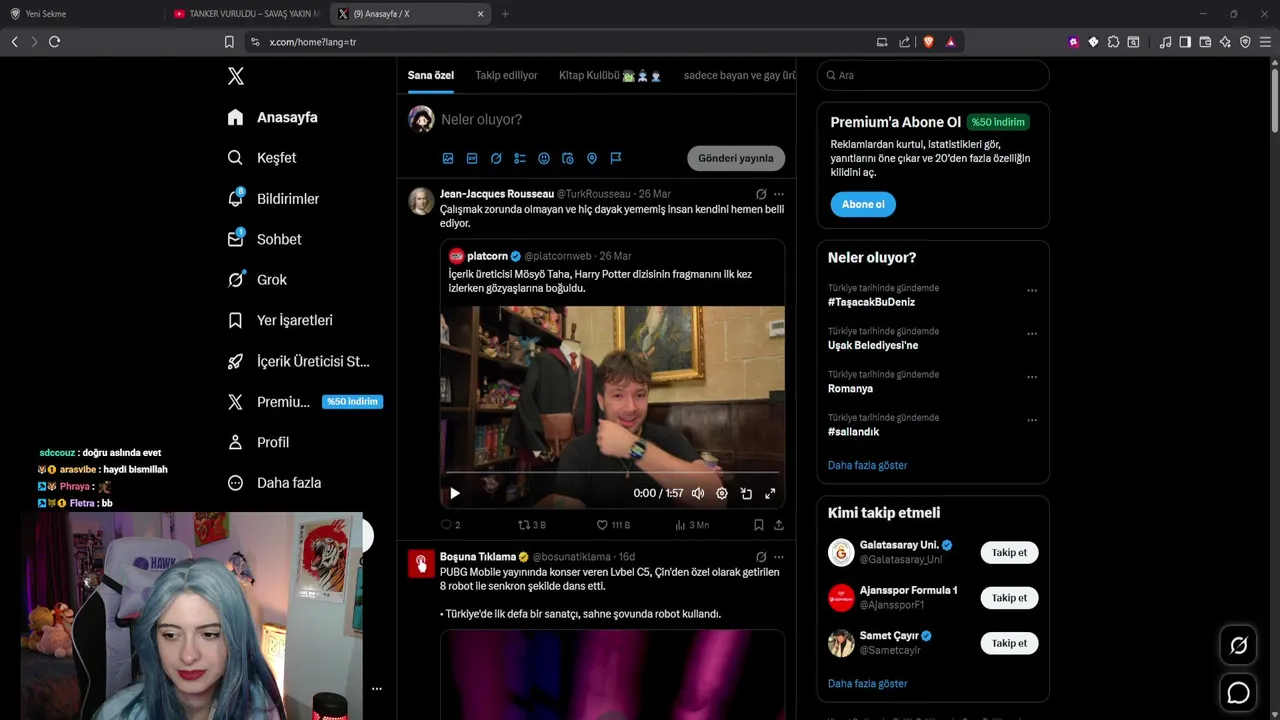
Task: Open more options on Rousseau post
Action: tap(779, 194)
